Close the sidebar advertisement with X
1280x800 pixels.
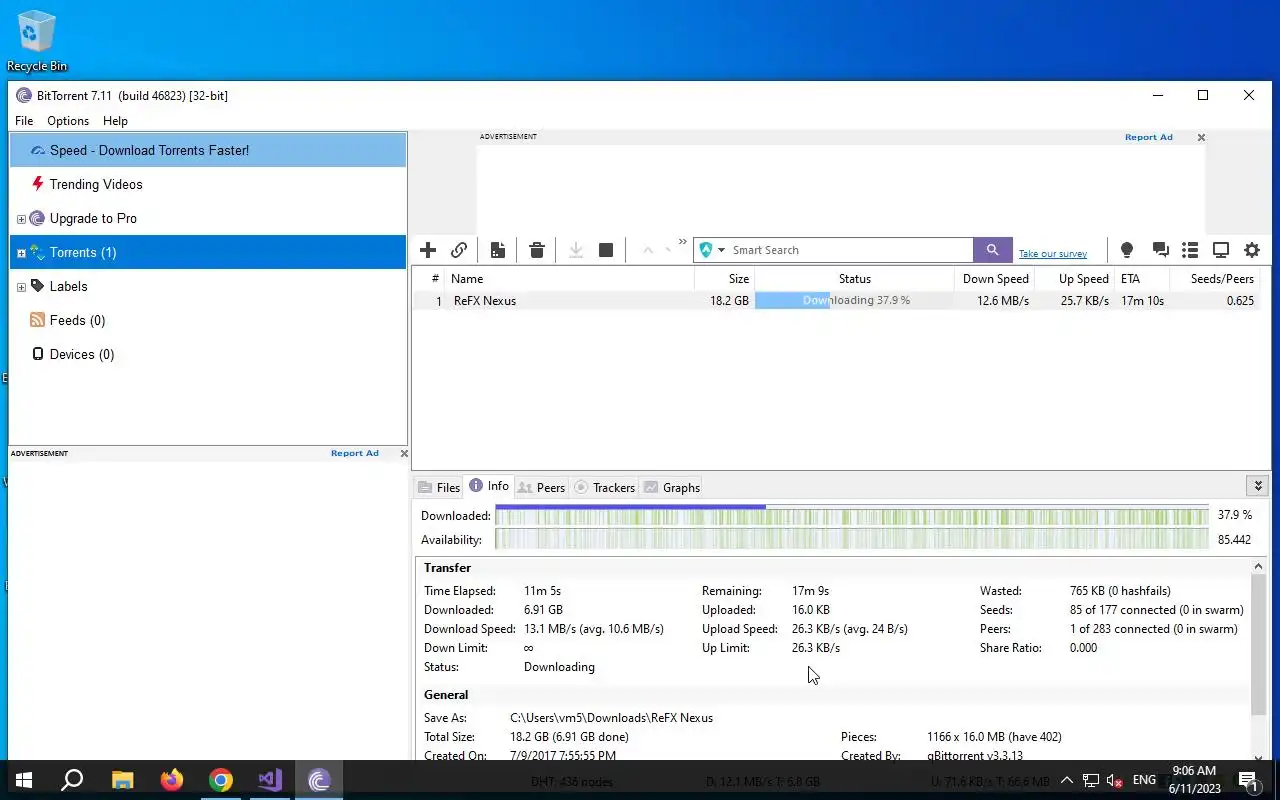click(404, 453)
